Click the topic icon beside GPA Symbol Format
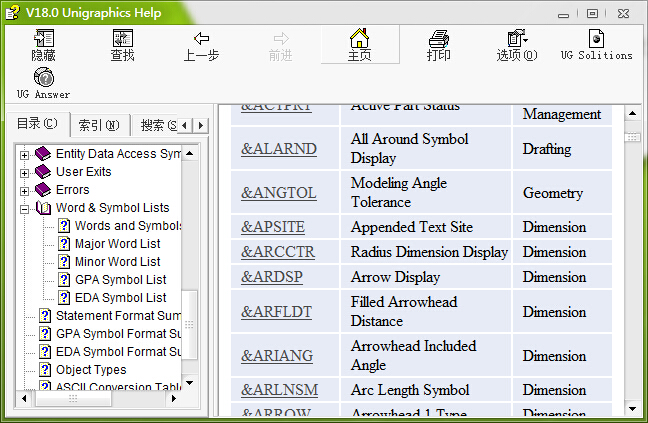The width and height of the screenshot is (648, 423). pyautogui.click(x=45, y=334)
